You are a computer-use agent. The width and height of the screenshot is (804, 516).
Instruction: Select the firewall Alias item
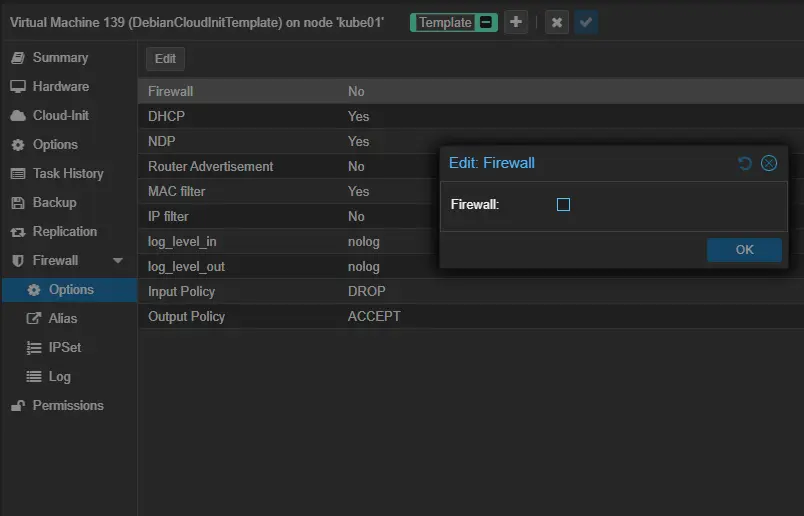[62, 319]
